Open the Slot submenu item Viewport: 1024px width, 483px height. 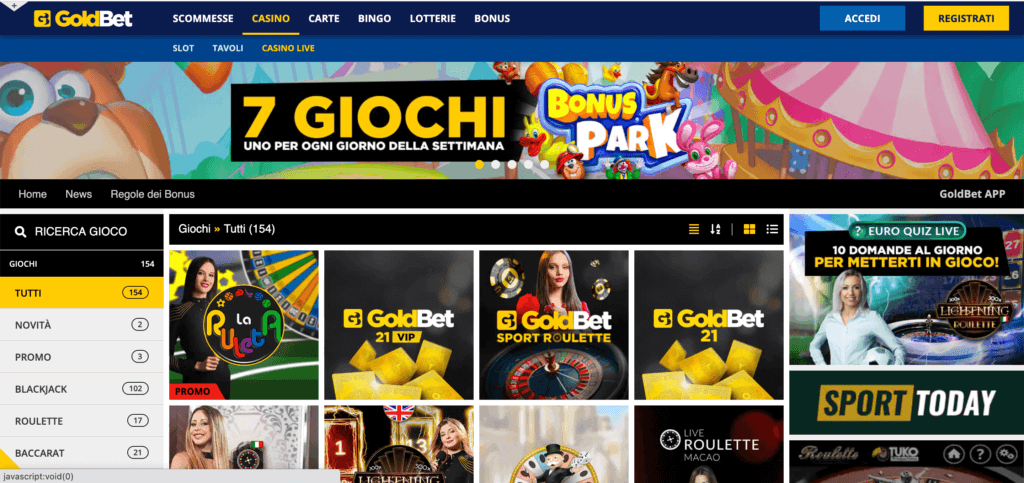click(x=184, y=48)
